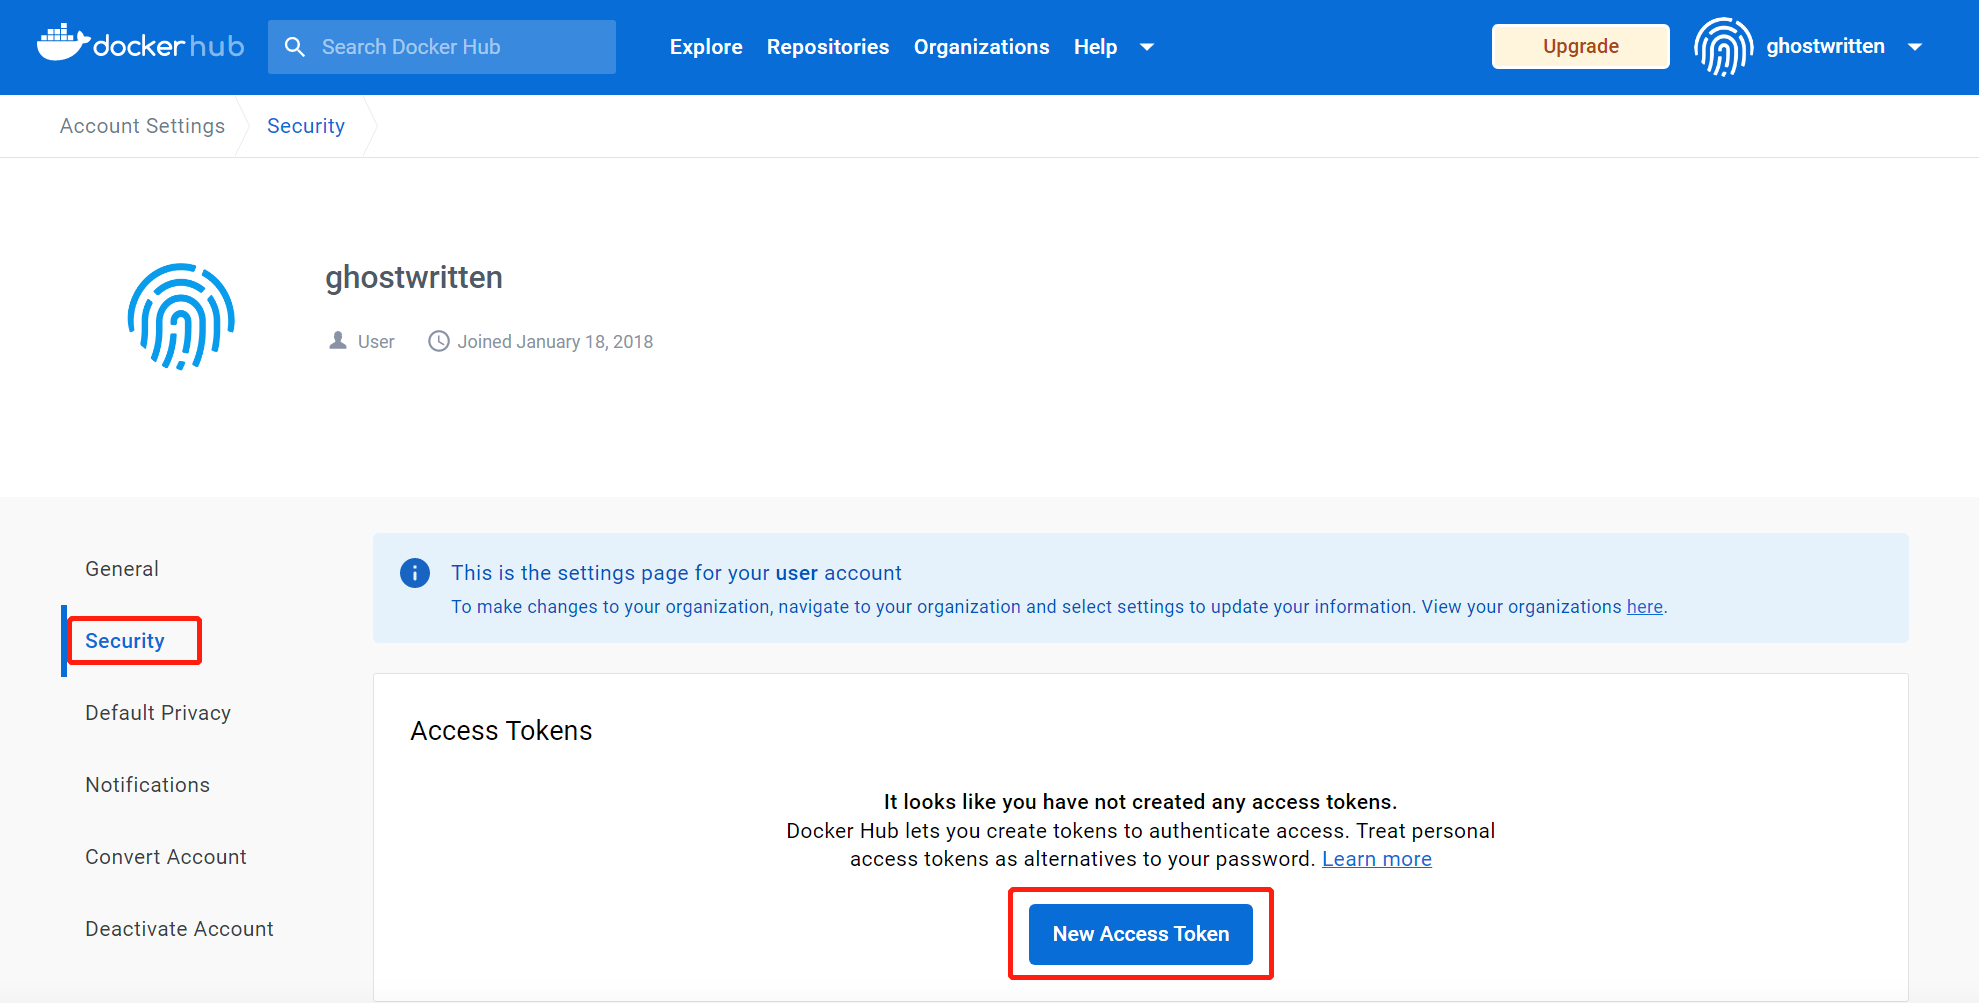Go to Account Settings breadcrumb
The height and width of the screenshot is (1003, 1979).
click(142, 126)
